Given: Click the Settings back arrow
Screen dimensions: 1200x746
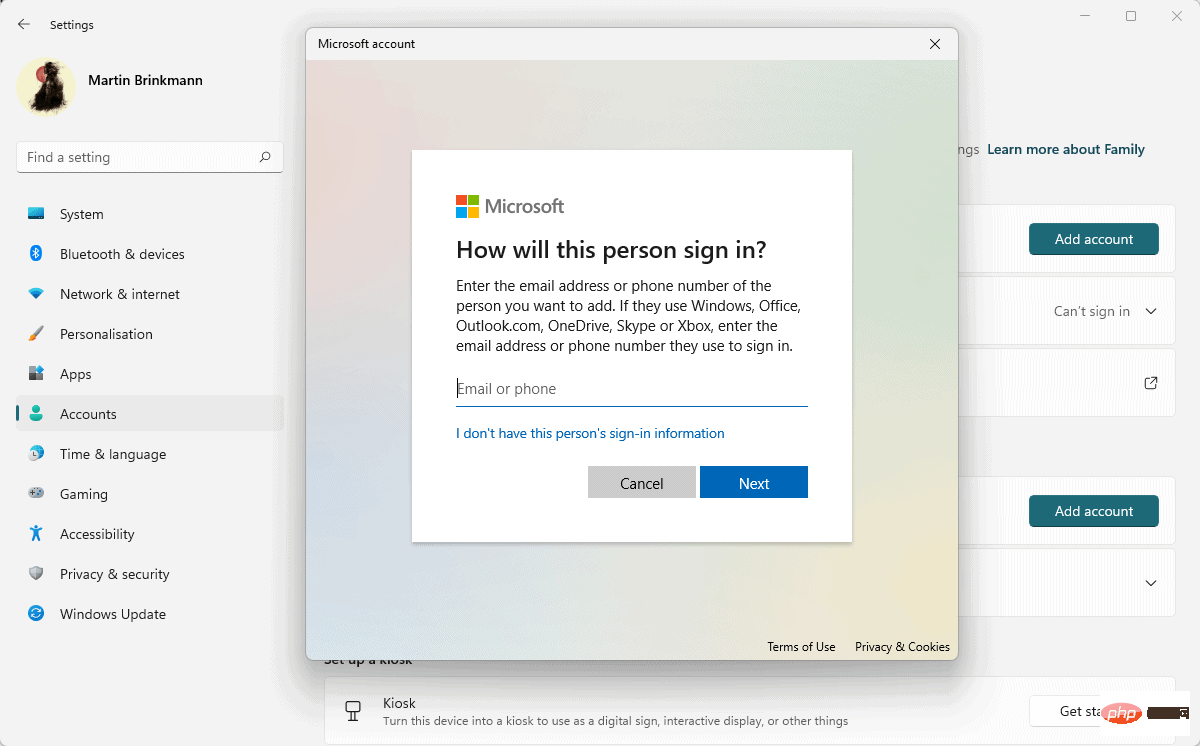Looking at the screenshot, I should (x=24, y=24).
